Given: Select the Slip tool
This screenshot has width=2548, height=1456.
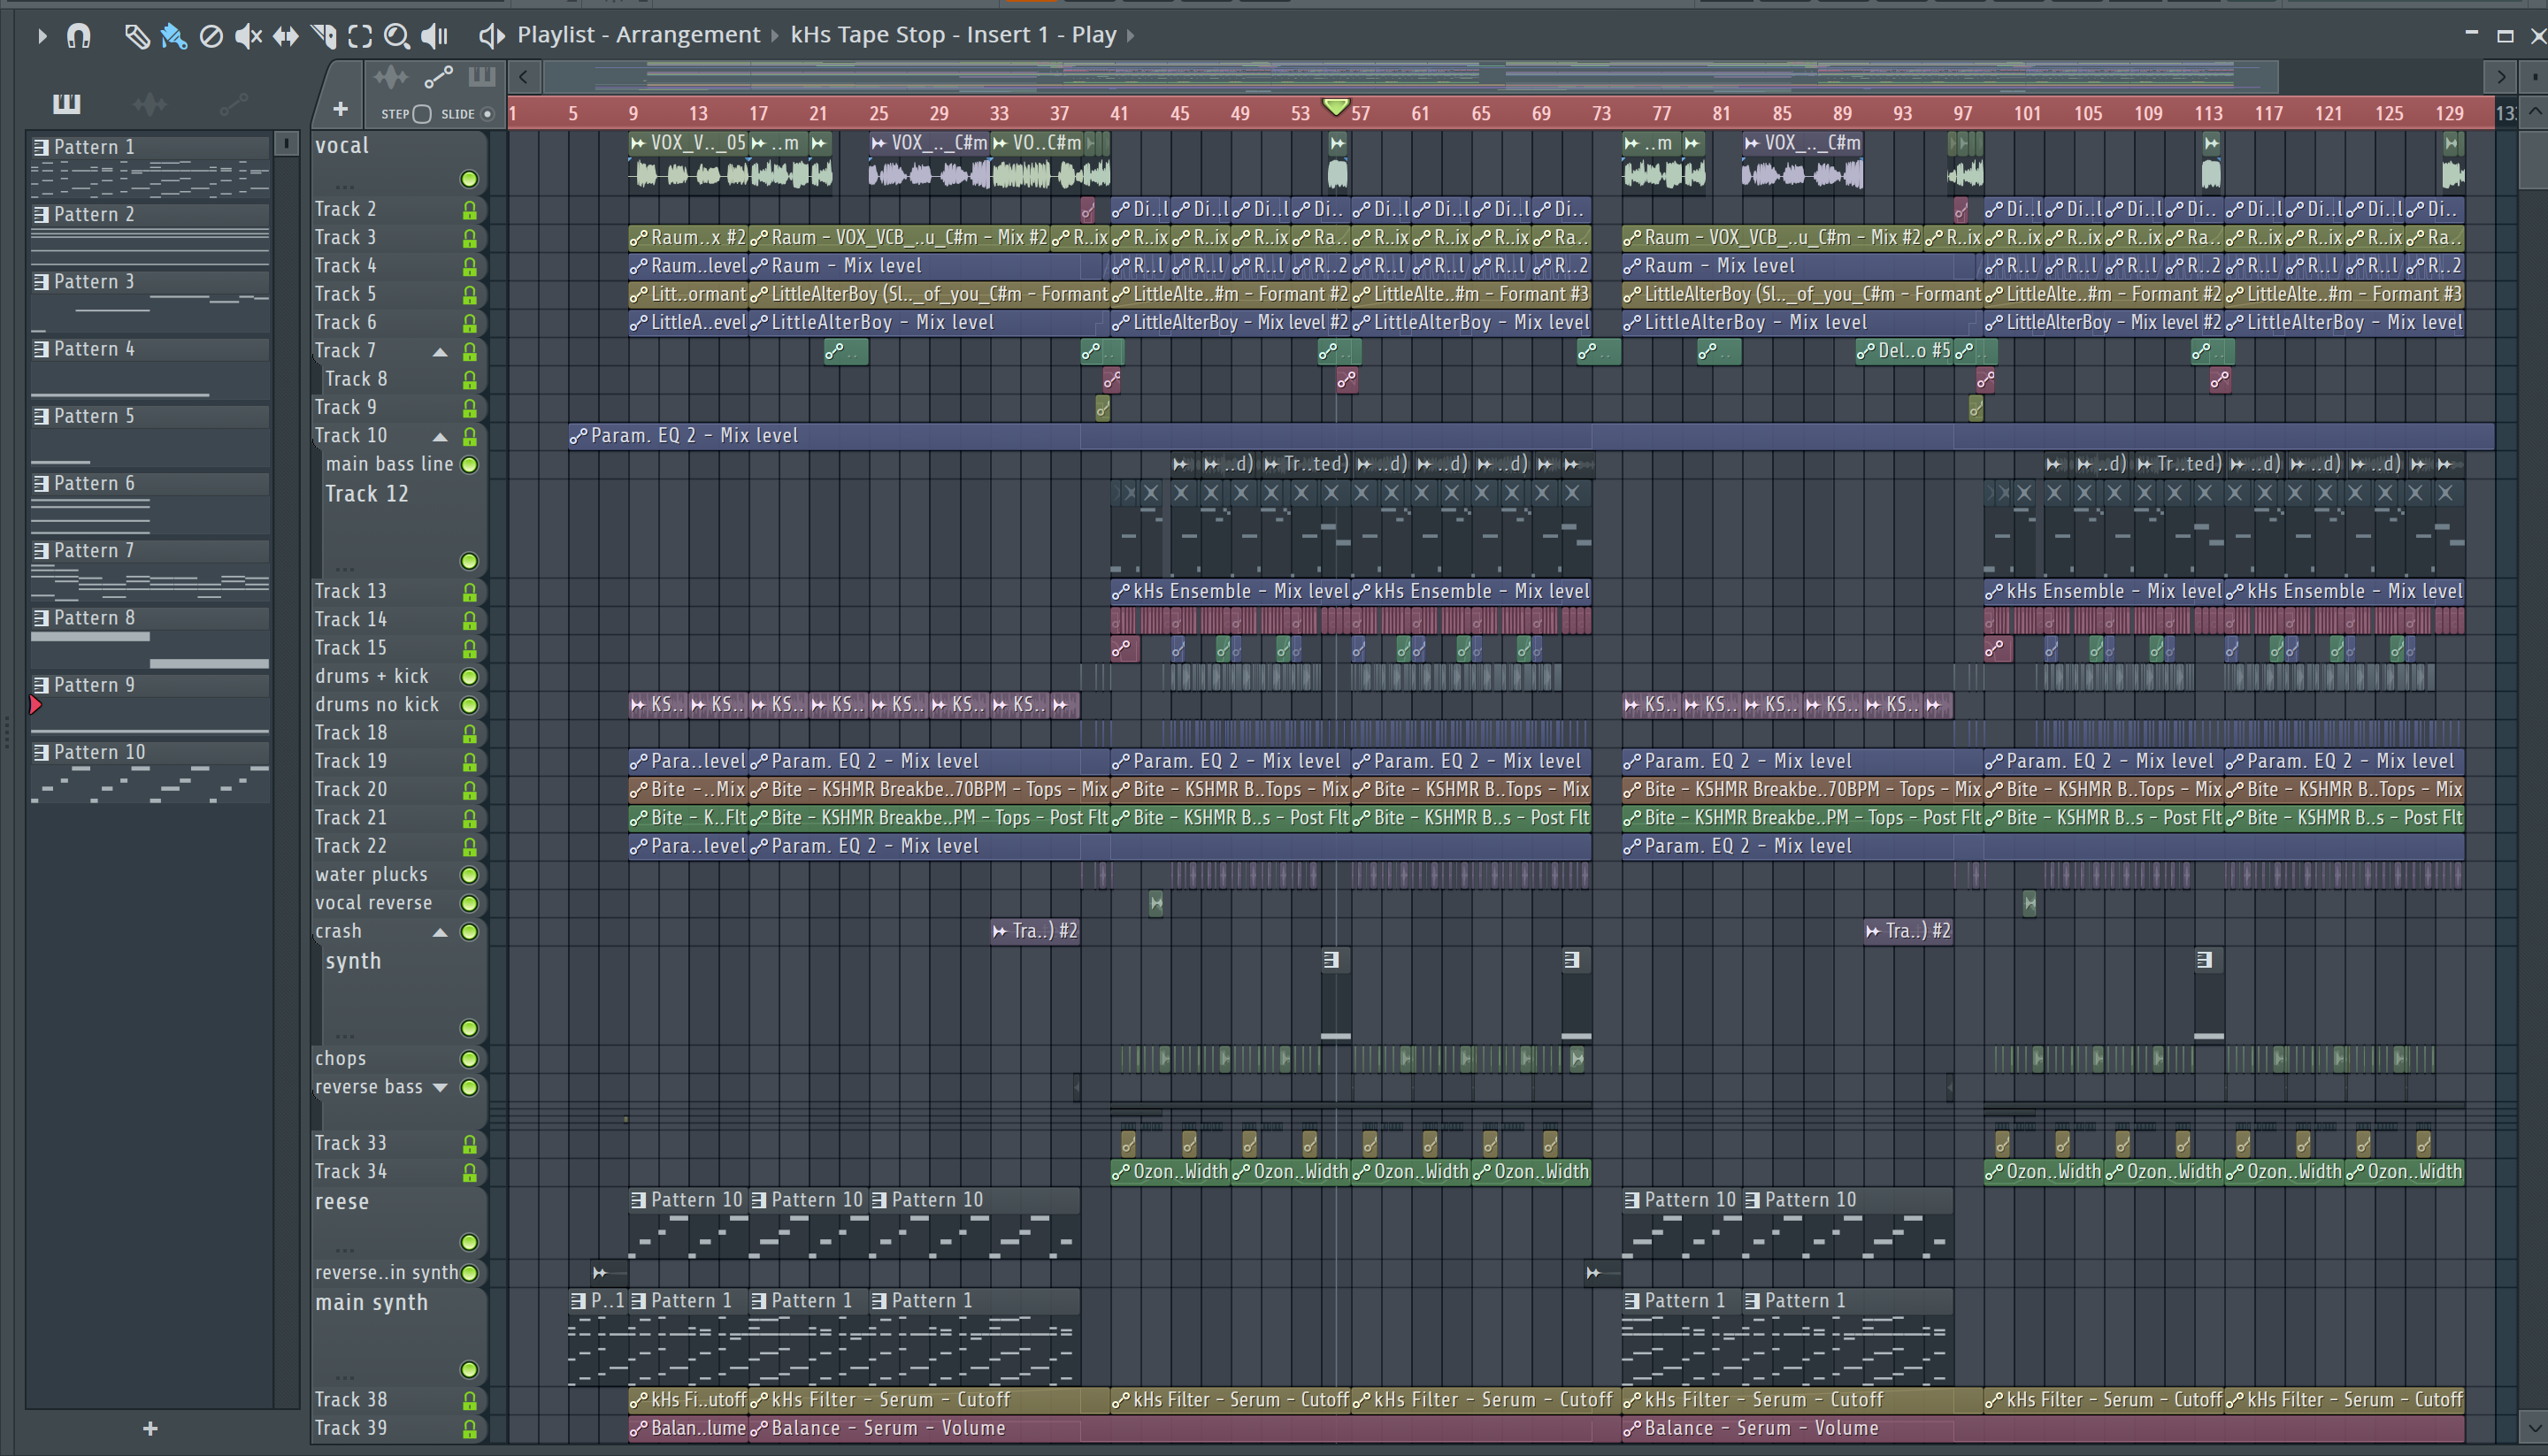Looking at the screenshot, I should [x=286, y=36].
